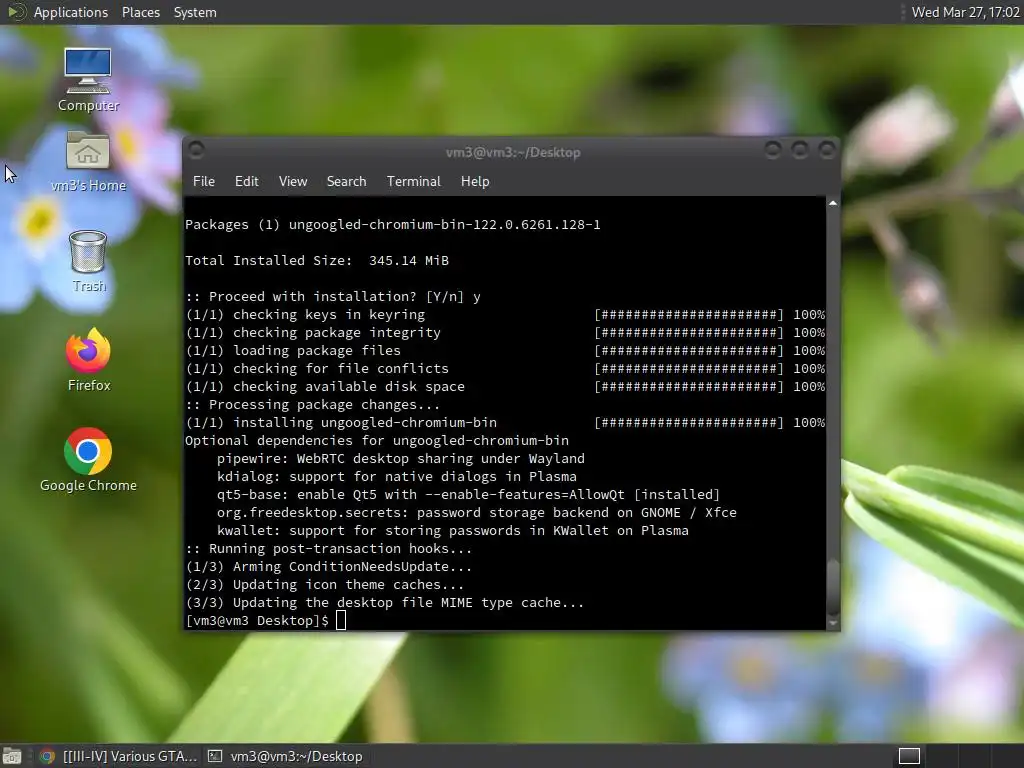Click the 'loading package files' line
Screen dimensions: 1024x768
(x=293, y=351)
